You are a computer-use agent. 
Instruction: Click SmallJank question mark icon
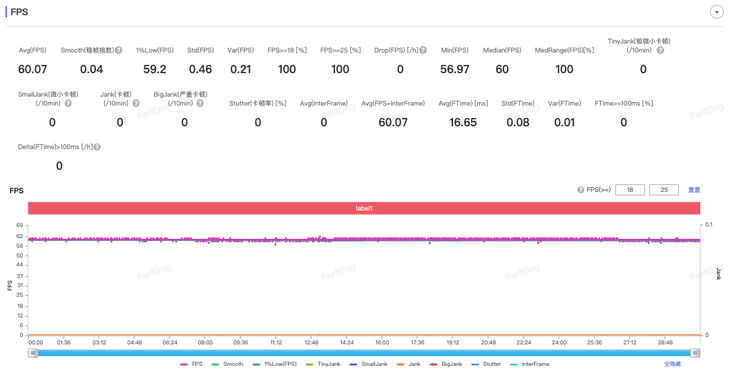tap(68, 103)
